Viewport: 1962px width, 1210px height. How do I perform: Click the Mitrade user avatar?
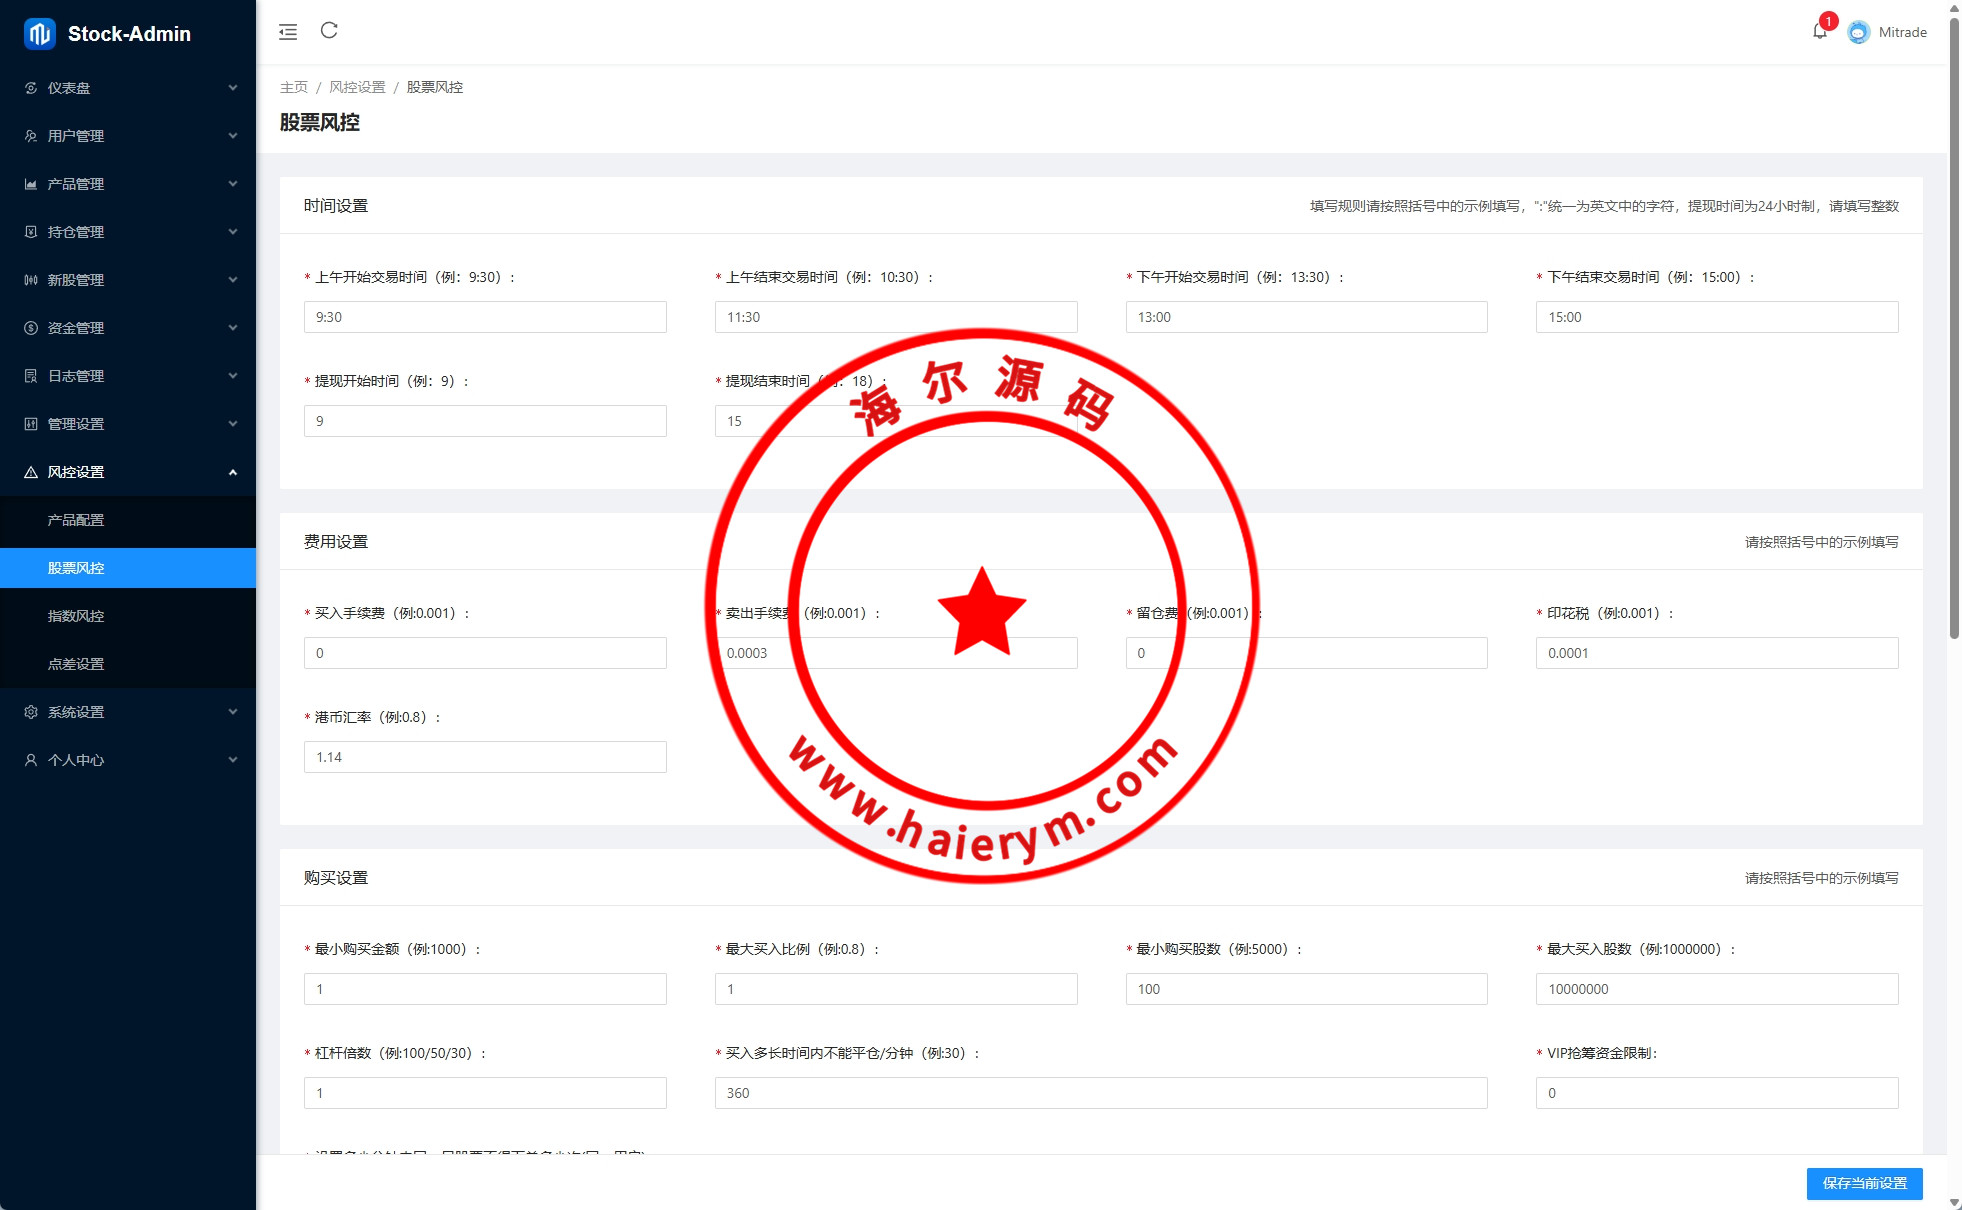point(1858,32)
